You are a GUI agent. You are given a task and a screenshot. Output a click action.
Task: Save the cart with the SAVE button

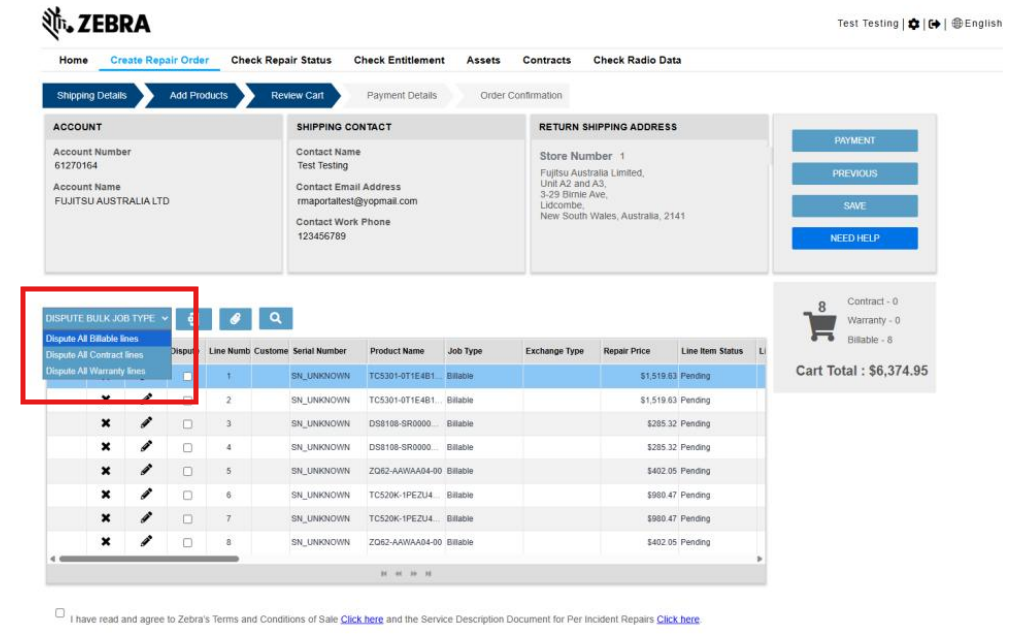point(855,206)
